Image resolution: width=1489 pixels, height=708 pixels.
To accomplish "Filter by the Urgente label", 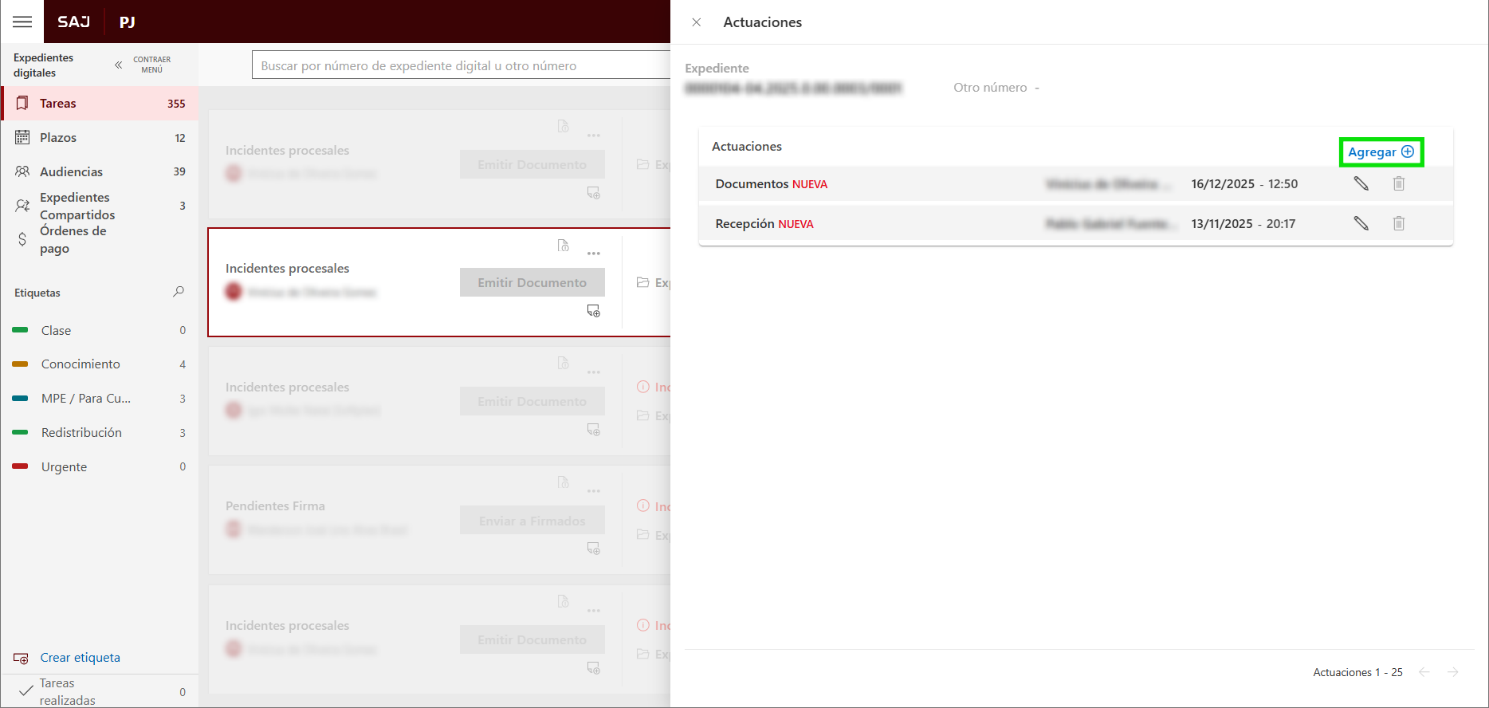I will [64, 467].
